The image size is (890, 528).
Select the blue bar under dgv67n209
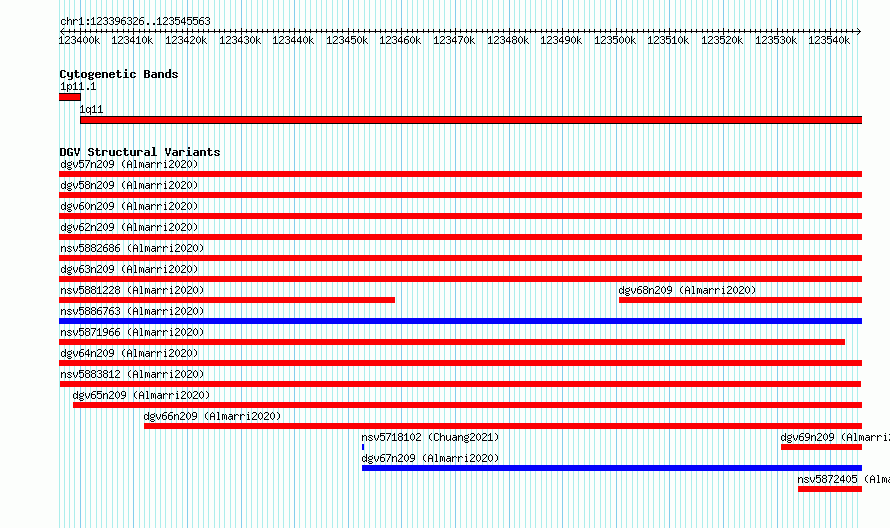pyautogui.click(x=612, y=468)
